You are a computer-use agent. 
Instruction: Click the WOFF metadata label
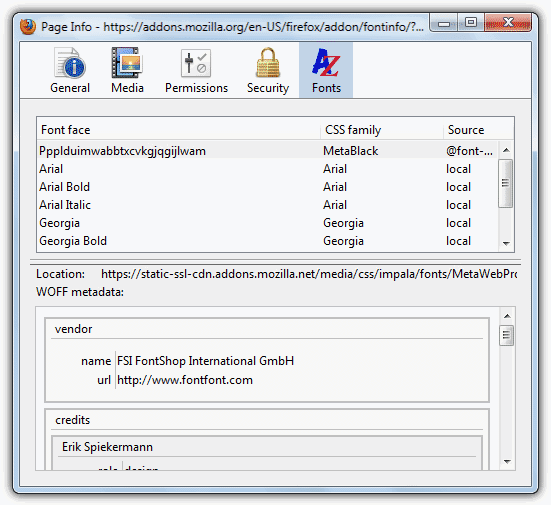(x=80, y=292)
